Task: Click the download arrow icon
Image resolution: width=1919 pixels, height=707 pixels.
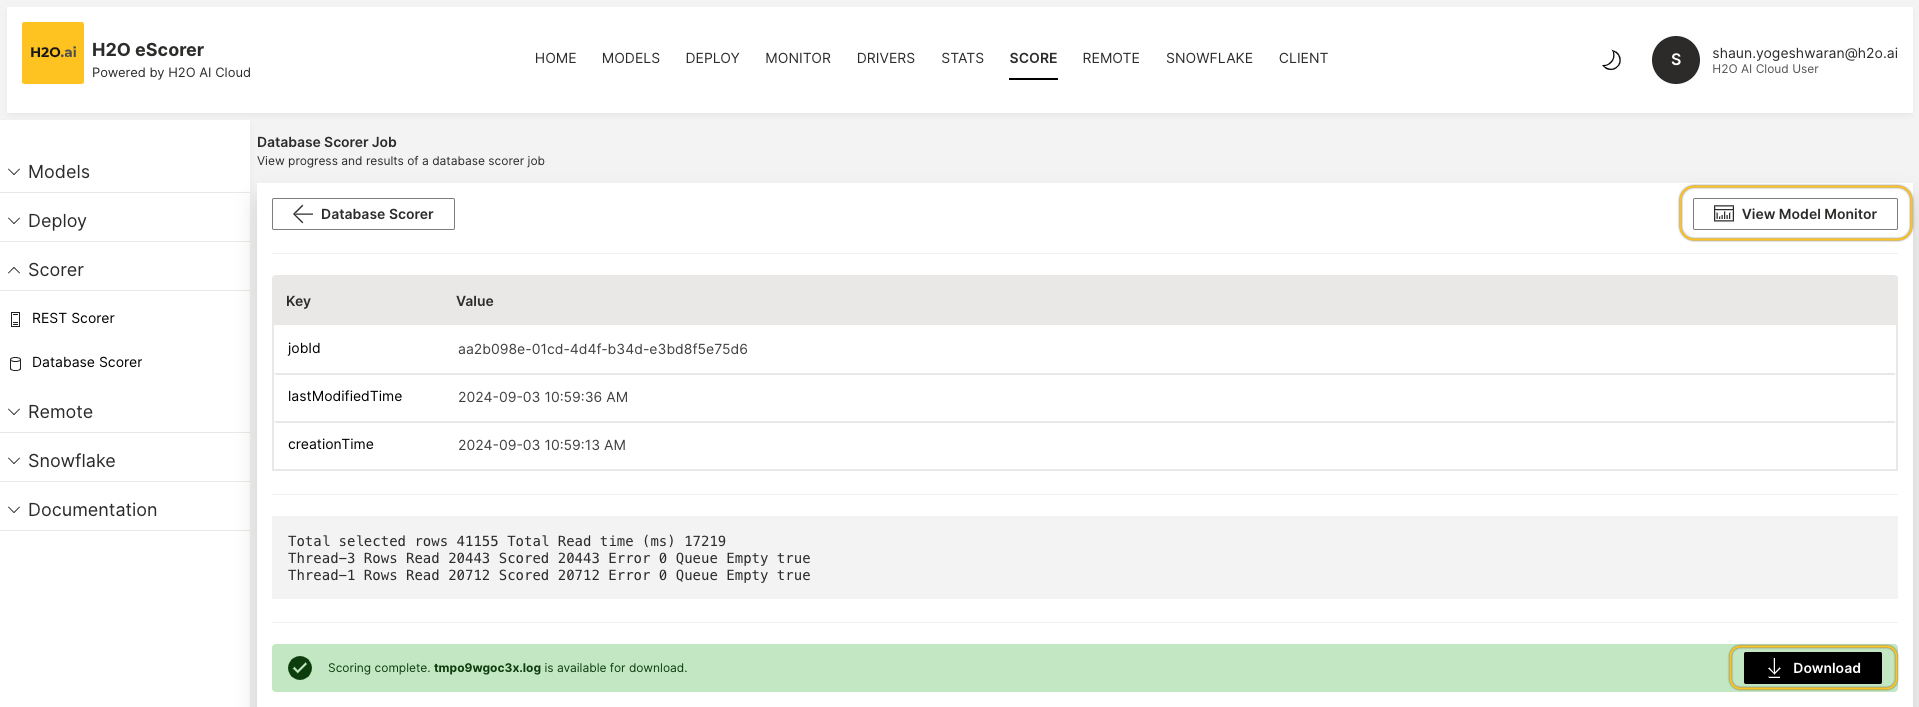Action: pos(1773,668)
